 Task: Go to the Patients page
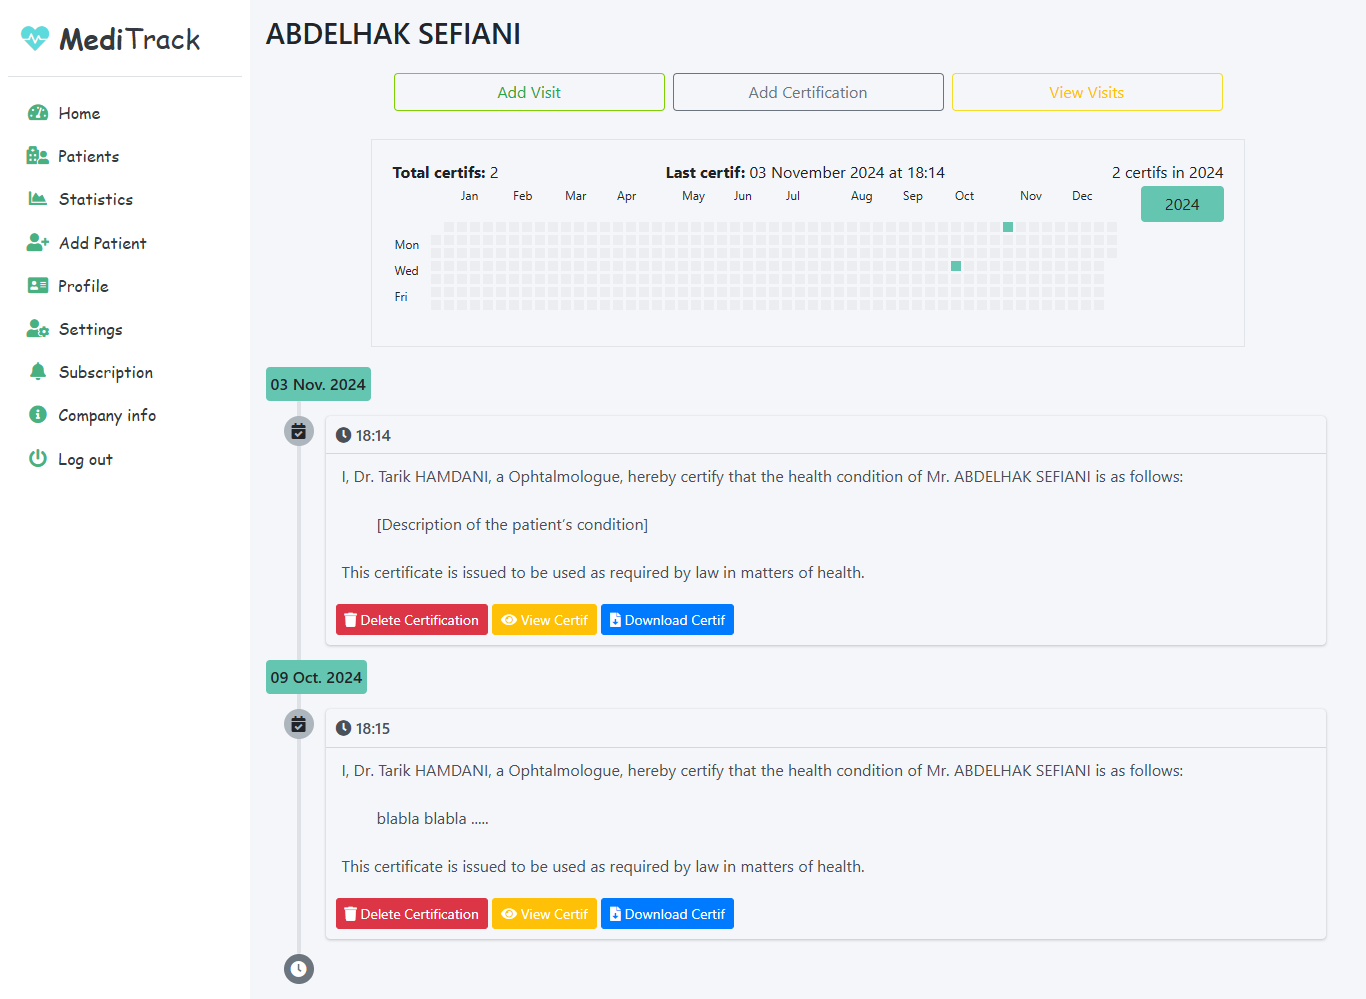88,156
